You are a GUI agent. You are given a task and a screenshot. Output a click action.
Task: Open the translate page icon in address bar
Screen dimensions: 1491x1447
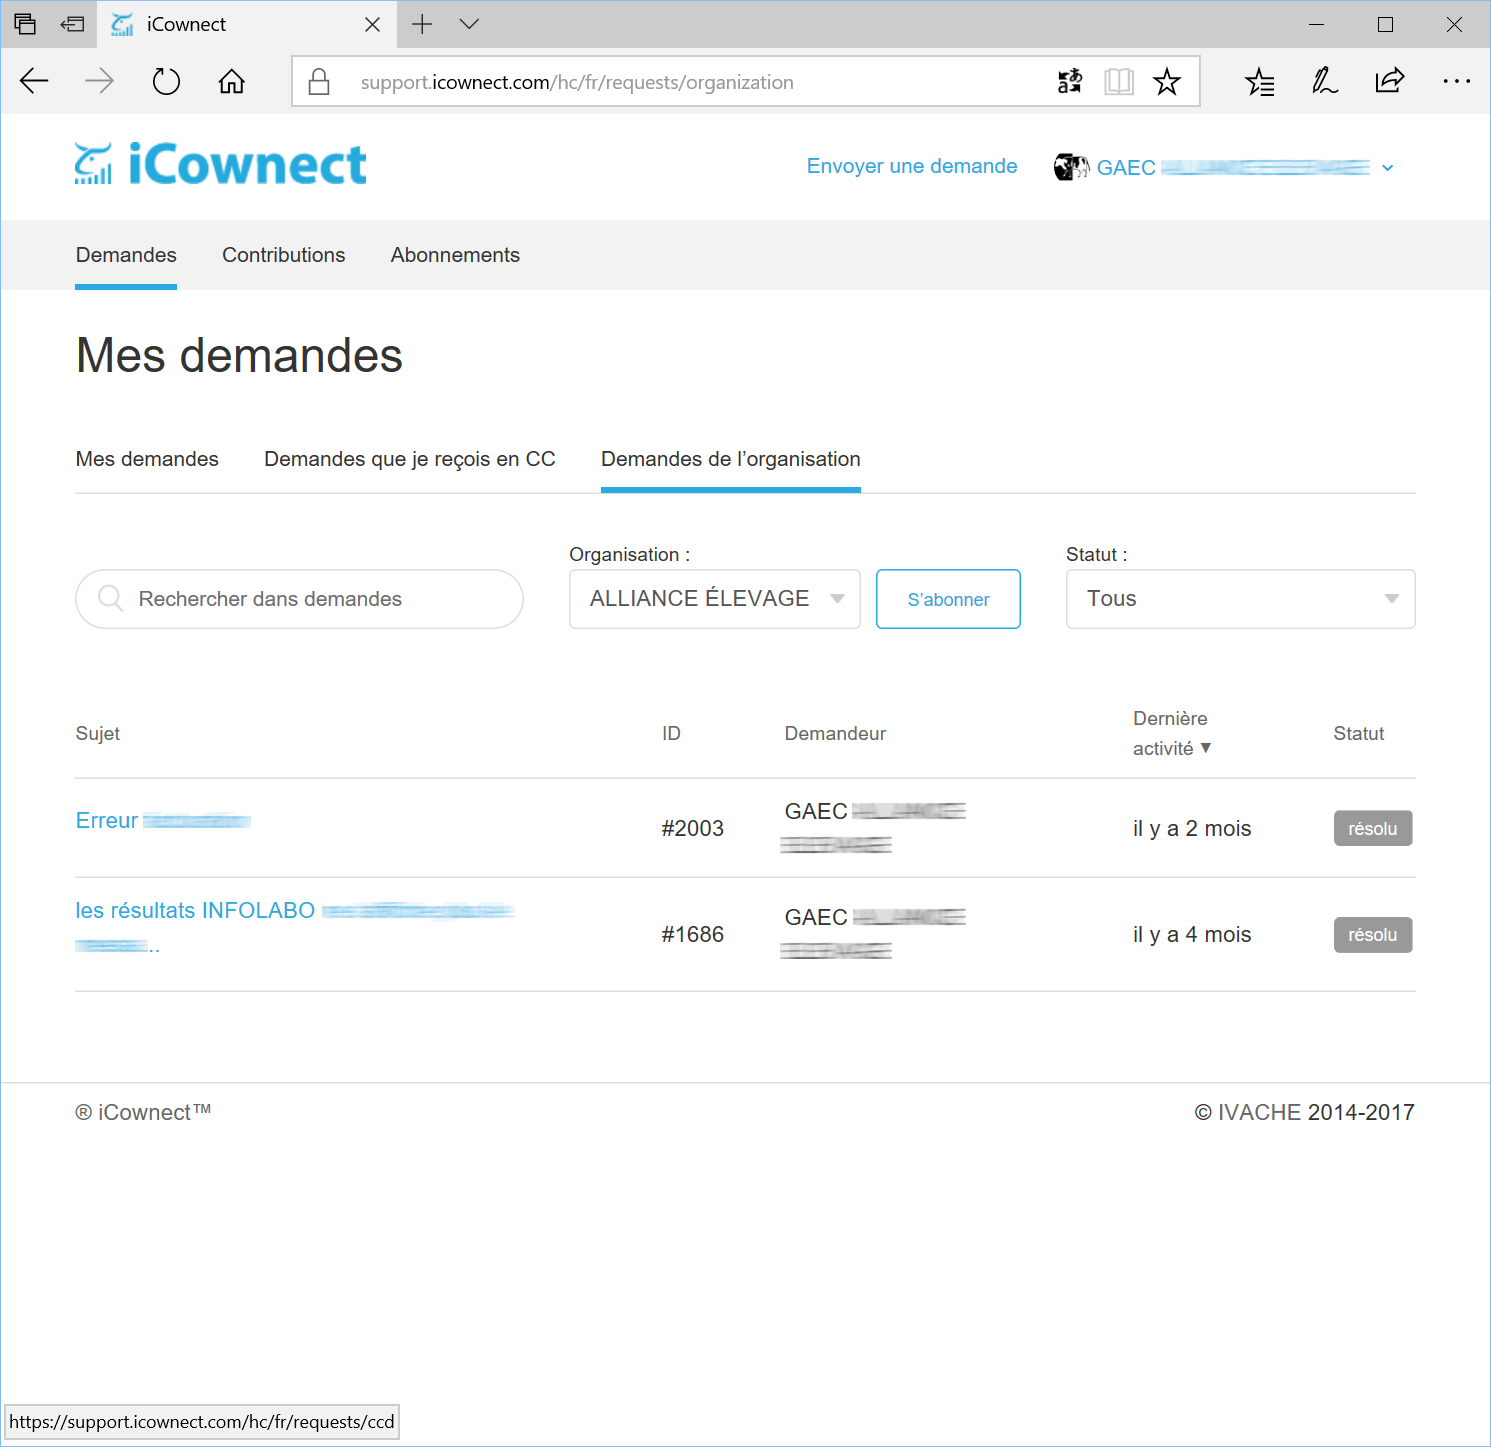[1070, 81]
